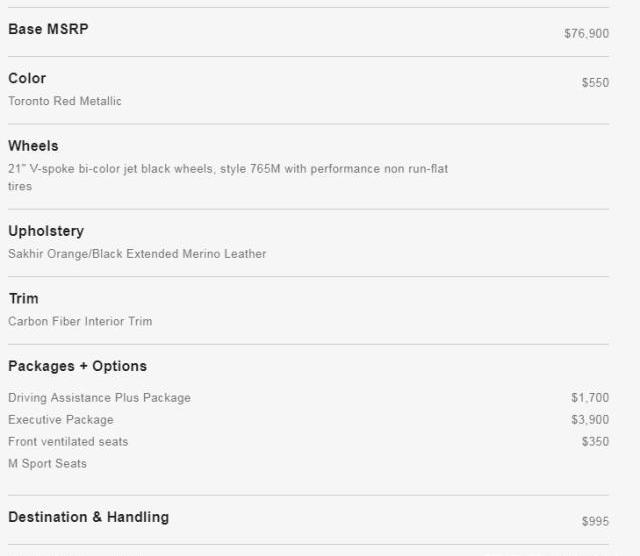The width and height of the screenshot is (640, 556).
Task: Click the Trim section heading
Action: pos(23,299)
